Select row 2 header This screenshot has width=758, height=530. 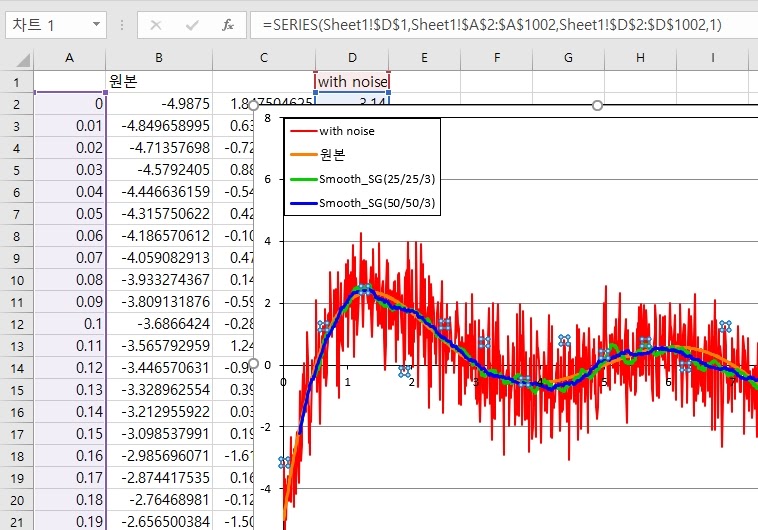(16, 104)
